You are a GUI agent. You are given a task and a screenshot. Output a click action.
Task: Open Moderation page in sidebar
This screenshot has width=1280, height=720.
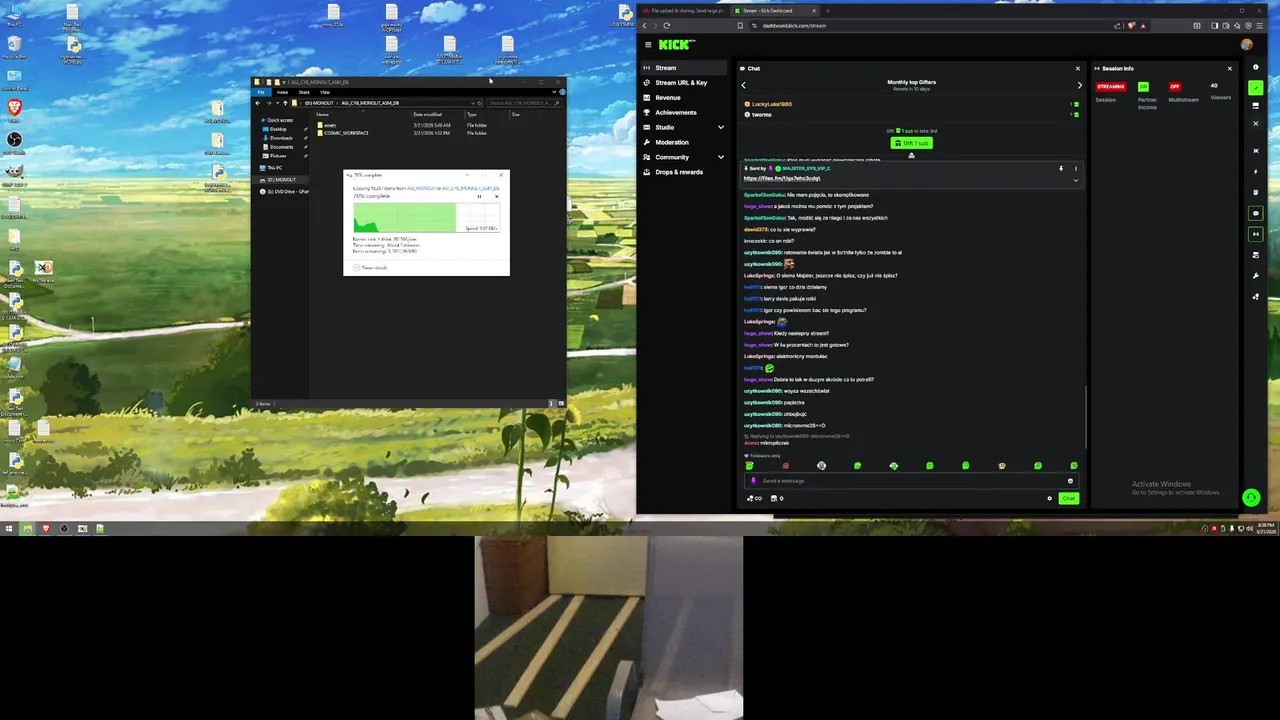pos(685,142)
